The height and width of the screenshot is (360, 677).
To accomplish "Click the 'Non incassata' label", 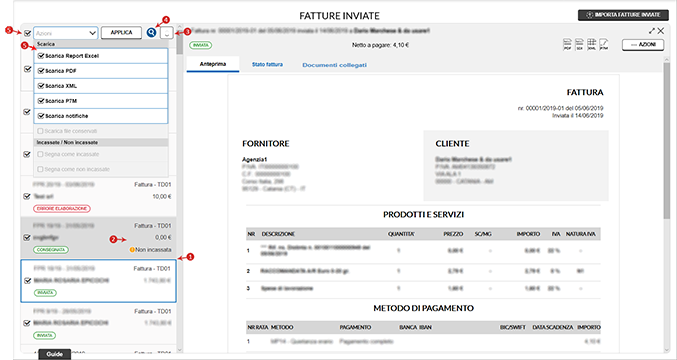I will [x=153, y=249].
